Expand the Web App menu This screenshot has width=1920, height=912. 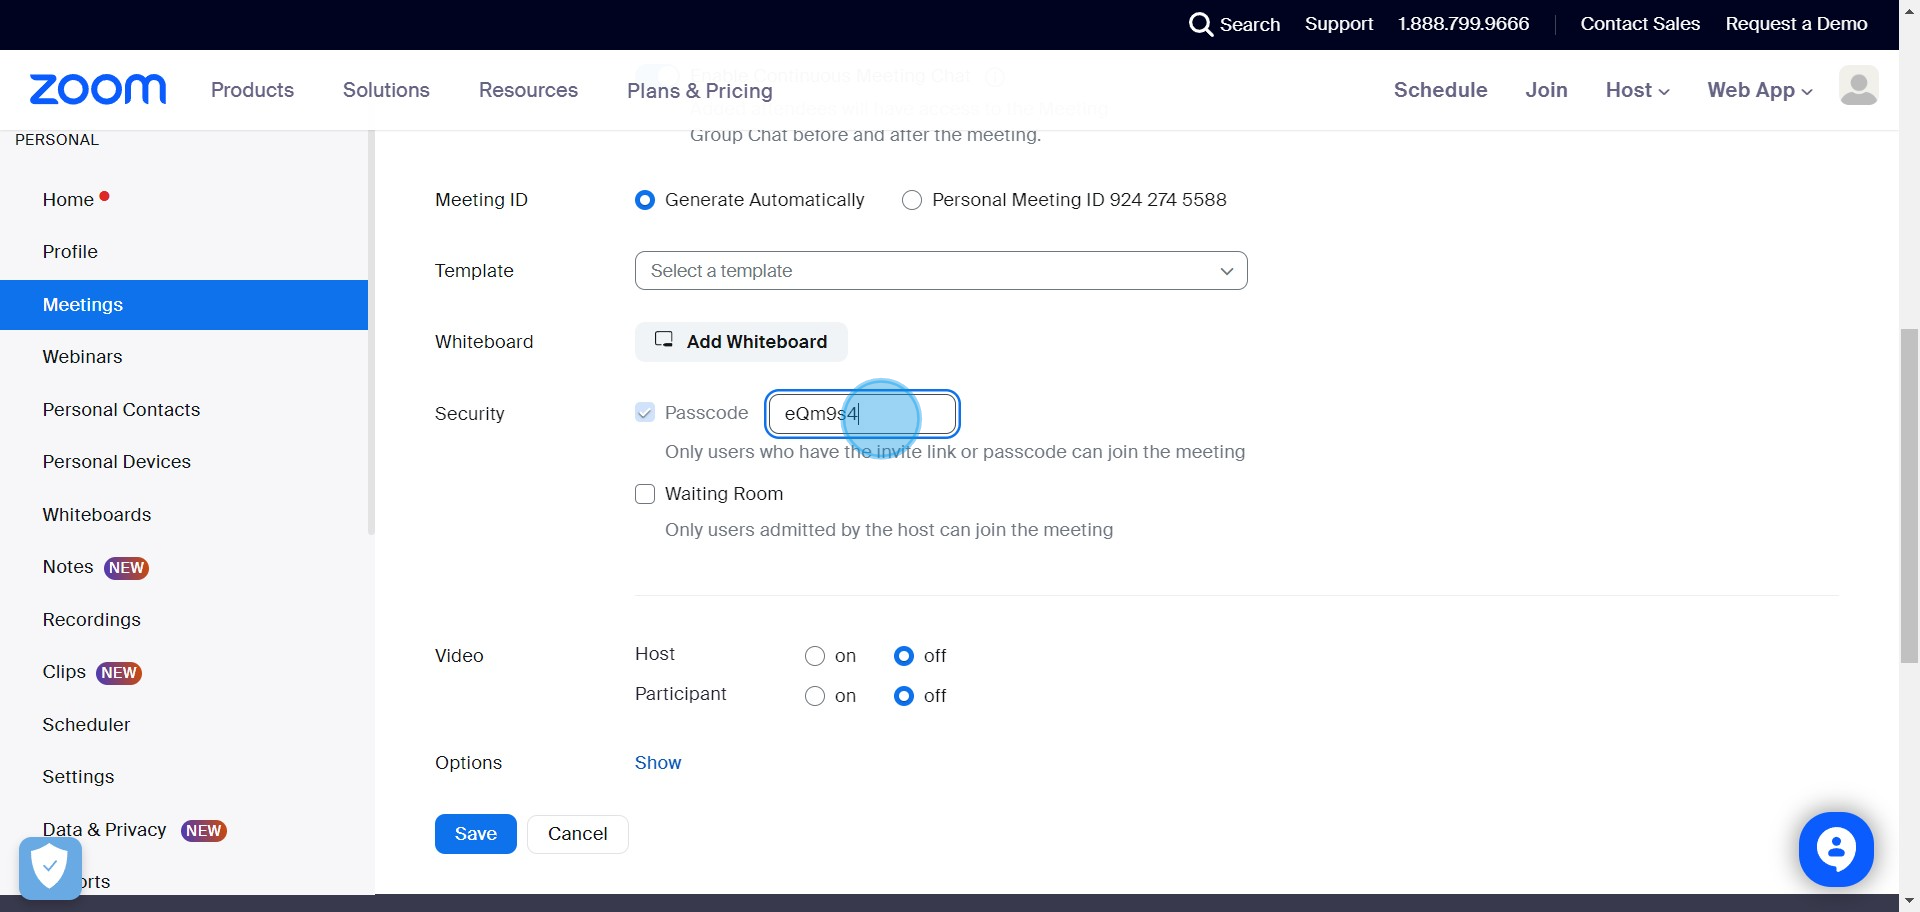coord(1759,90)
